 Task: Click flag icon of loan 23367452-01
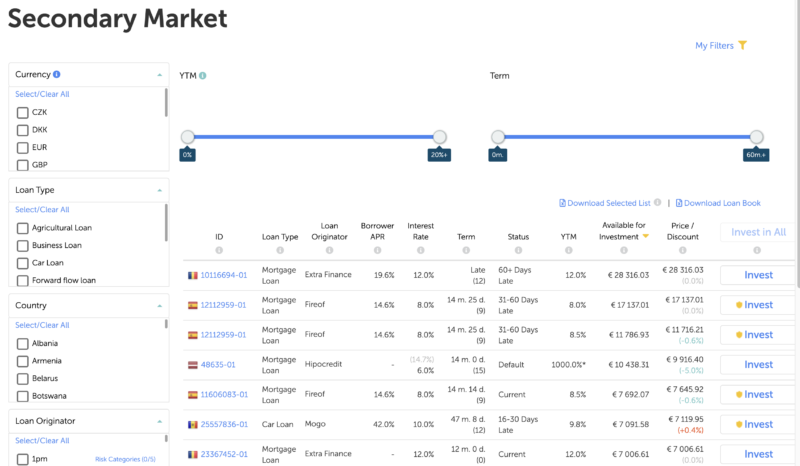(x=192, y=454)
